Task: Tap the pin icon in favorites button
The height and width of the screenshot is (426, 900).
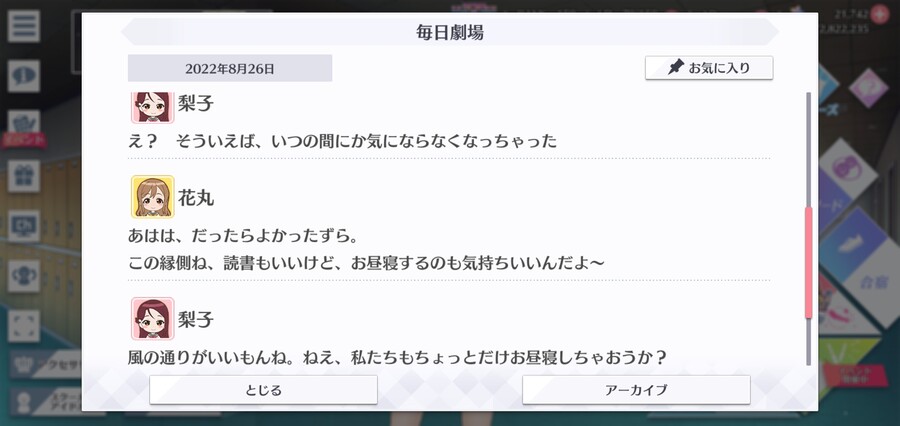Action: [x=676, y=68]
